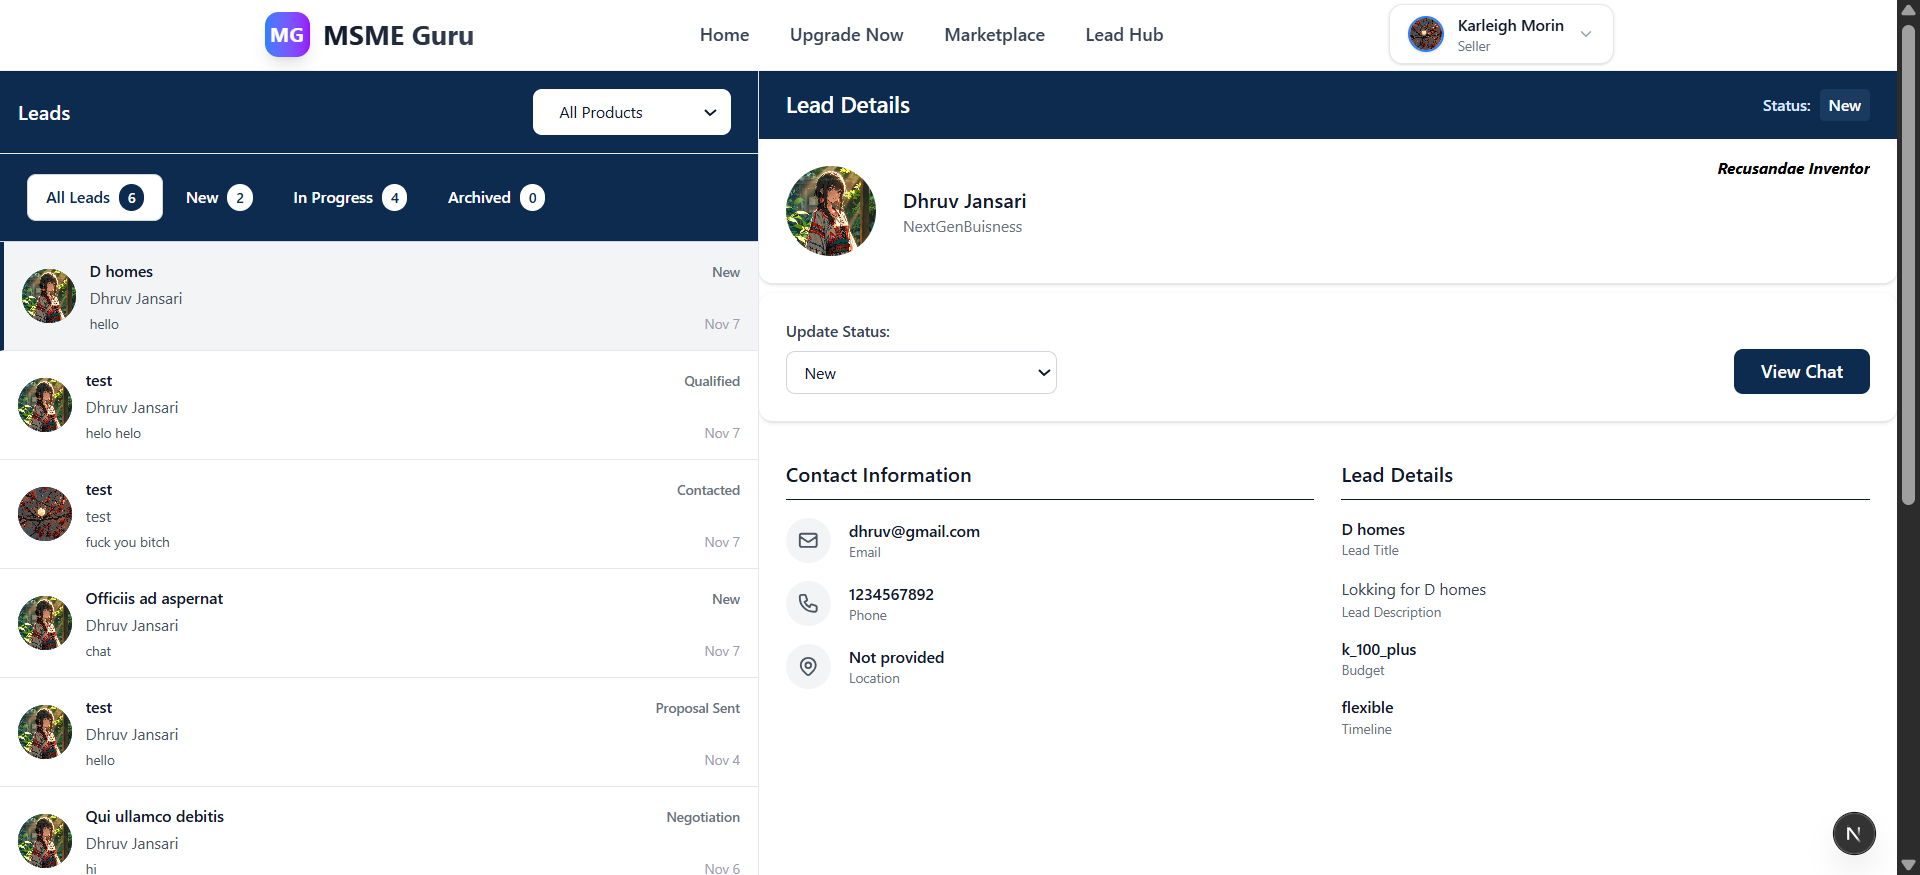Open the Lead Hub link
Image resolution: width=1920 pixels, height=875 pixels.
[1124, 35]
